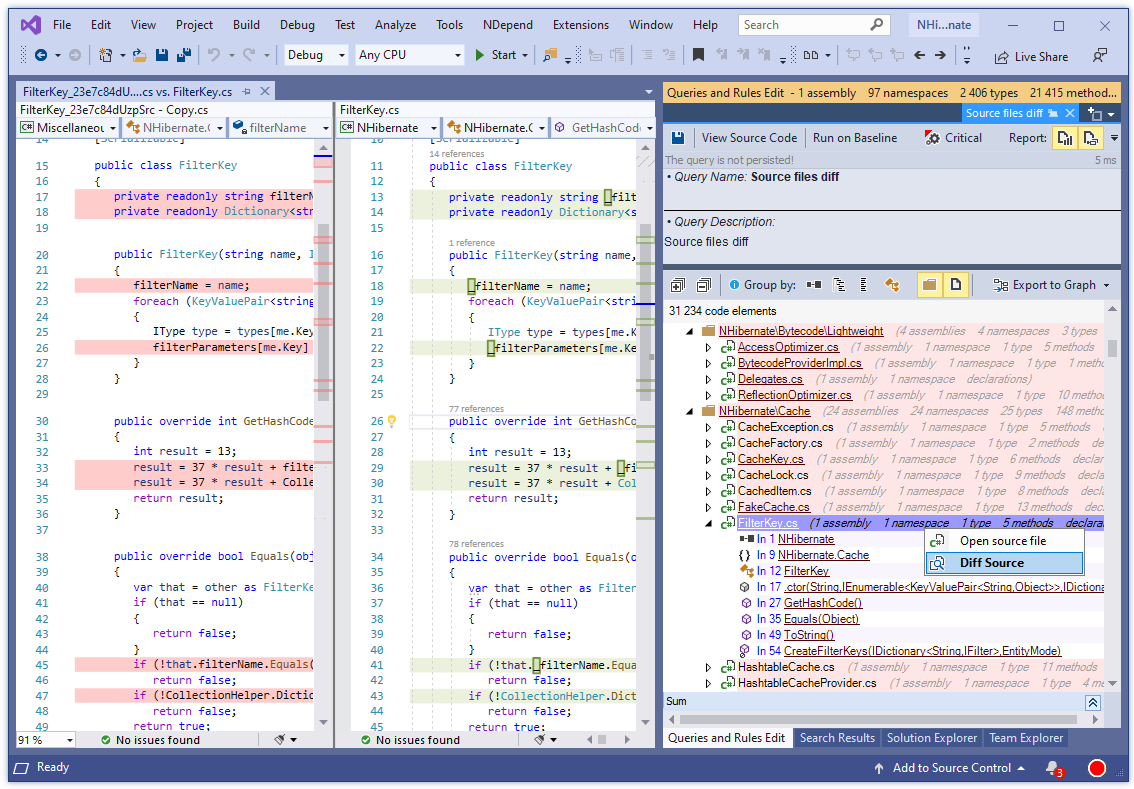This screenshot has width=1134, height=789.
Task: Create a new item from the toolbar
Action: point(106,55)
